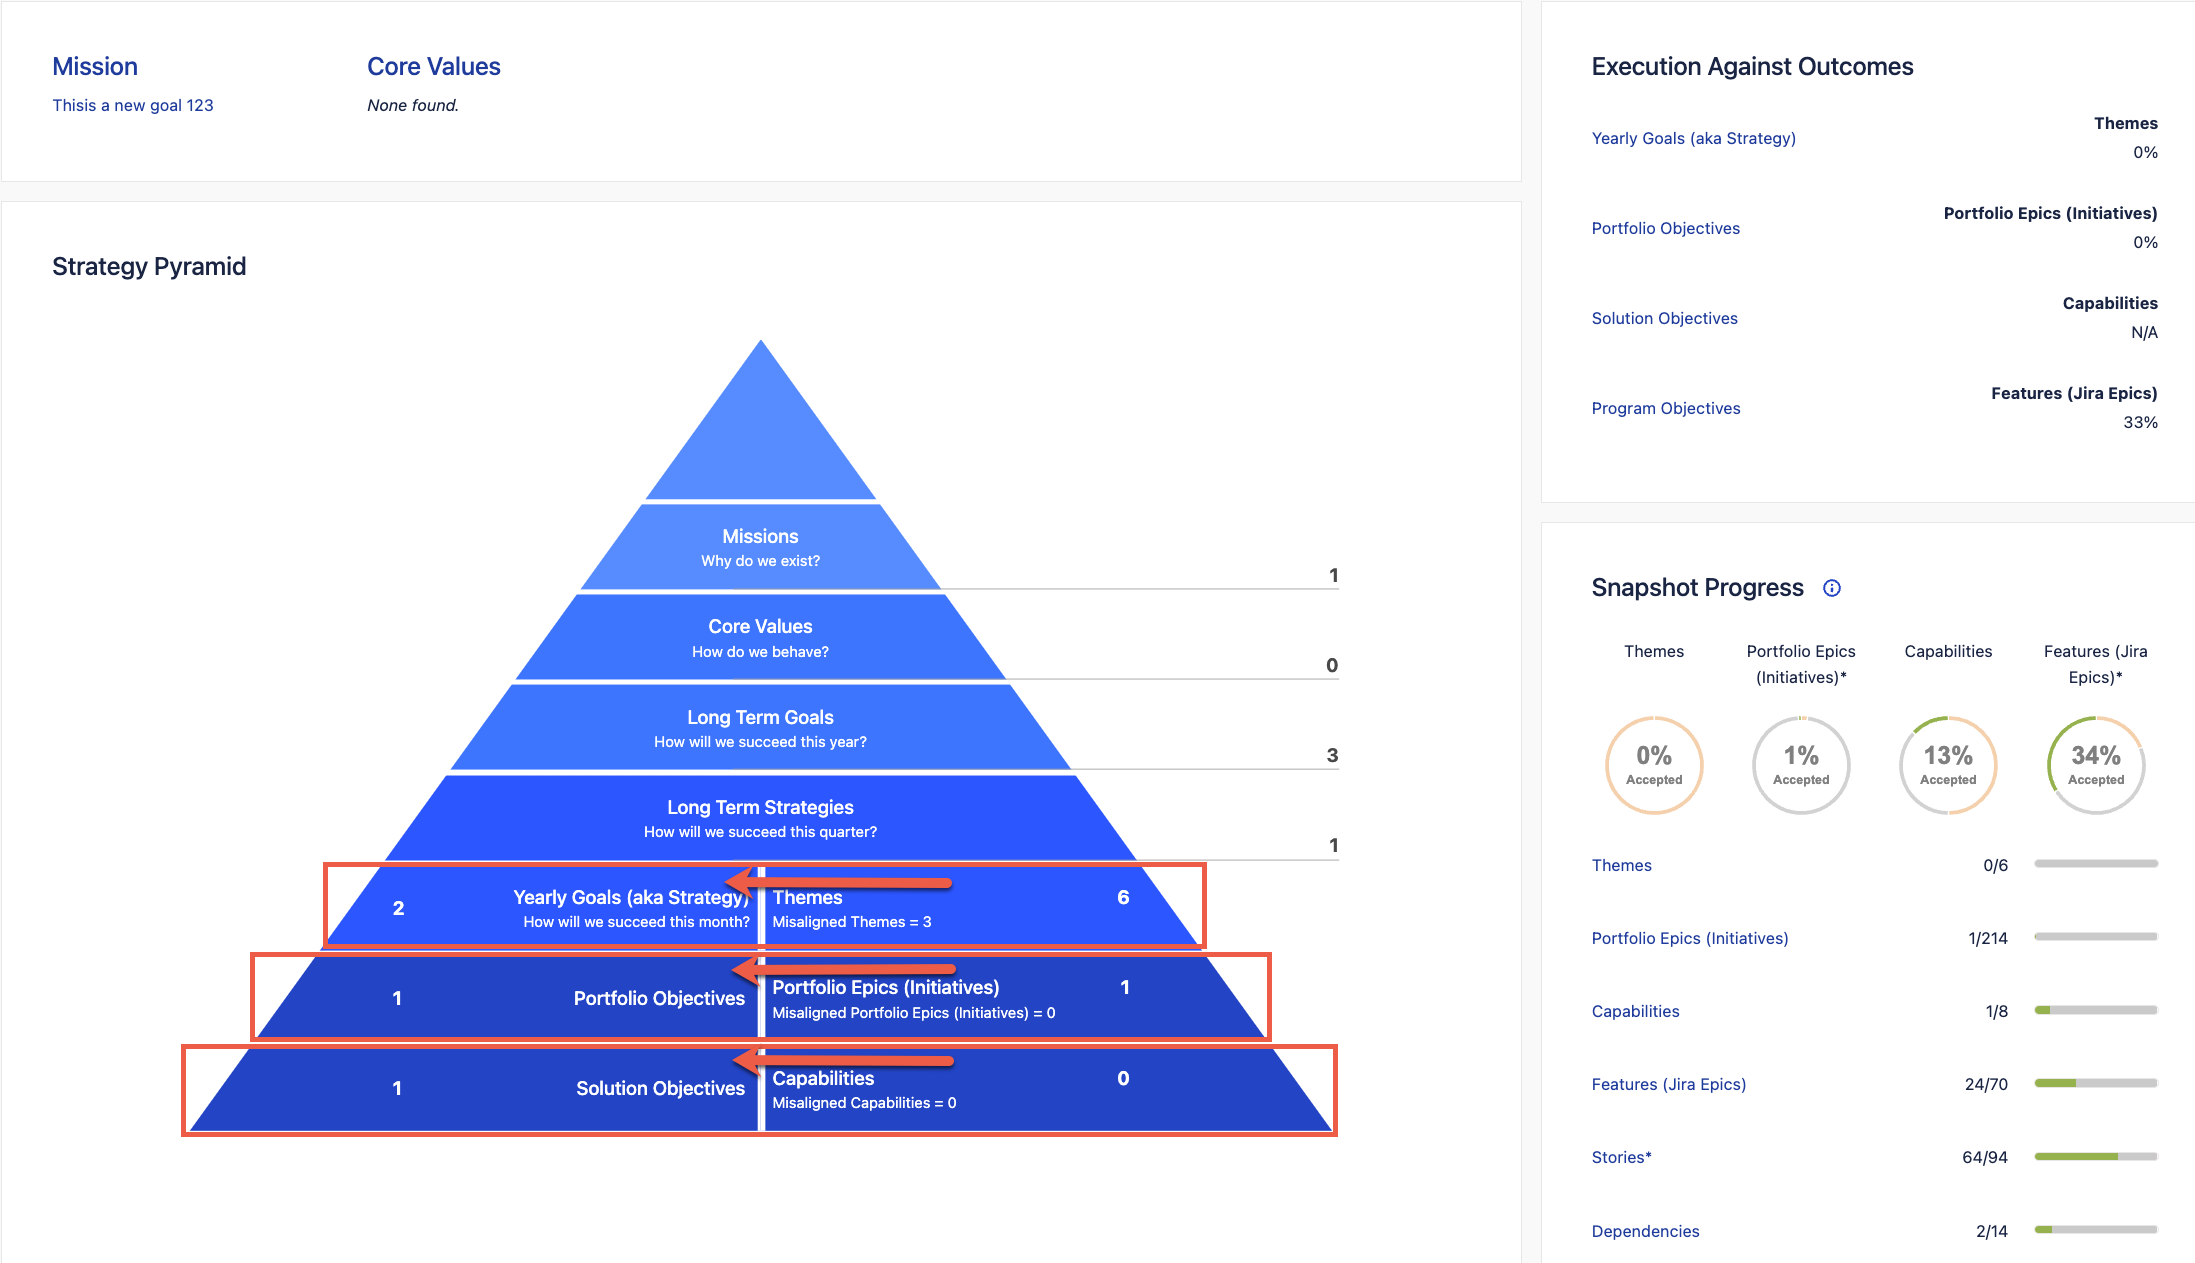Click the Features 34% Accepted circle
This screenshot has height=1263, width=2195.
pyautogui.click(x=2095, y=765)
